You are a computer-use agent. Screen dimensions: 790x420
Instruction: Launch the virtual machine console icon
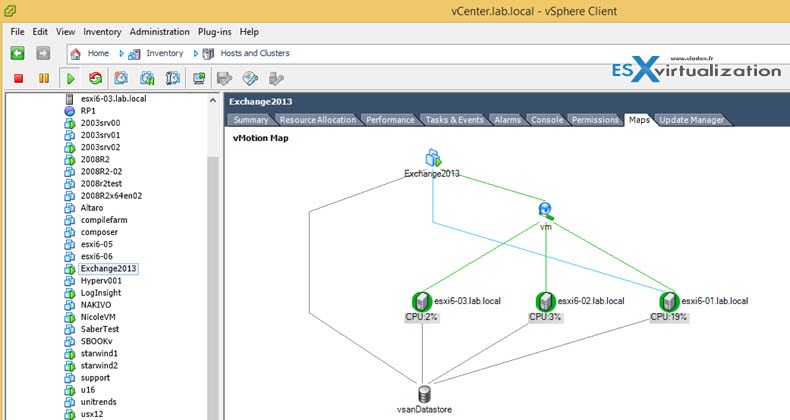(200, 78)
